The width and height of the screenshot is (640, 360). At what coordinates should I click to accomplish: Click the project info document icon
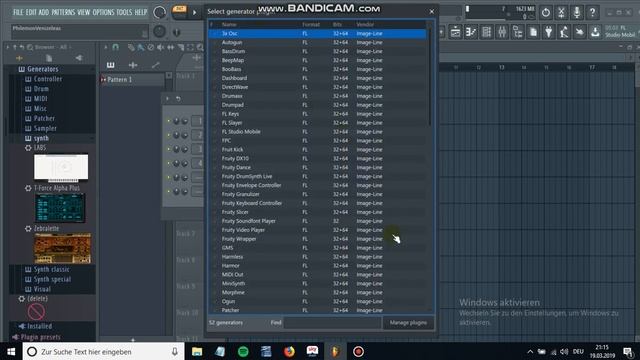(x=533, y=32)
